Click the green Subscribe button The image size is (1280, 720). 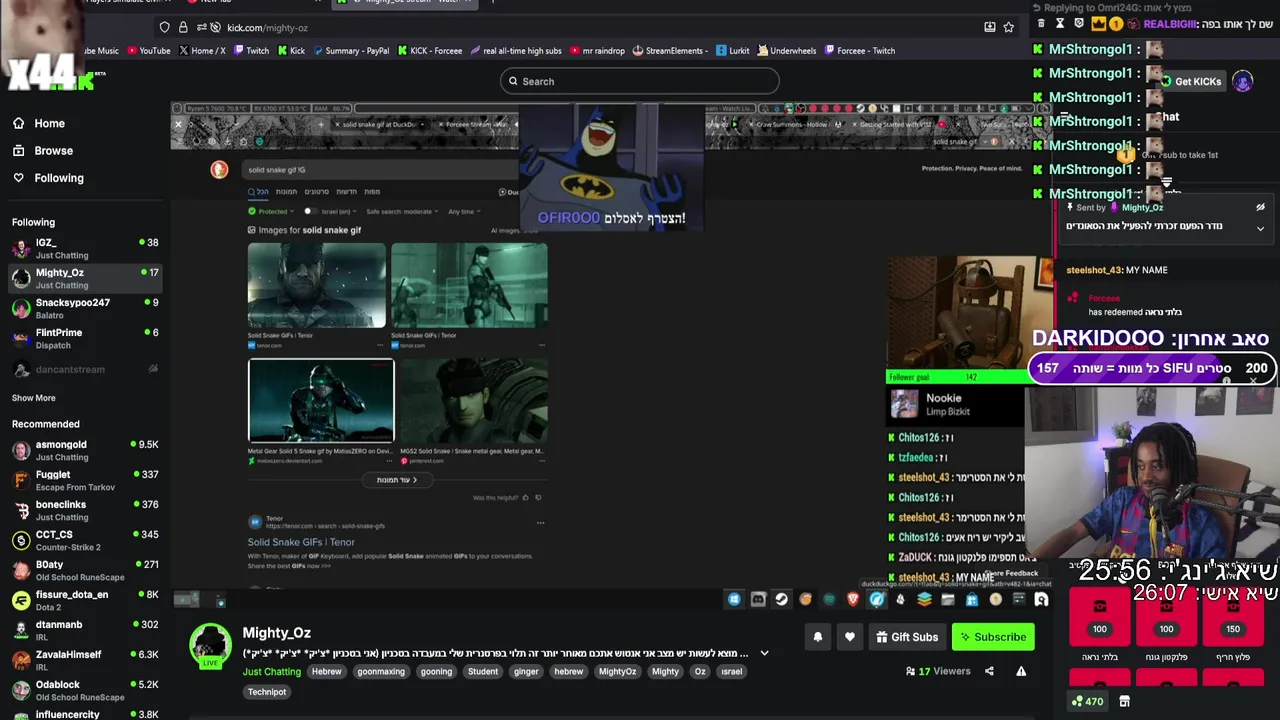click(x=993, y=637)
